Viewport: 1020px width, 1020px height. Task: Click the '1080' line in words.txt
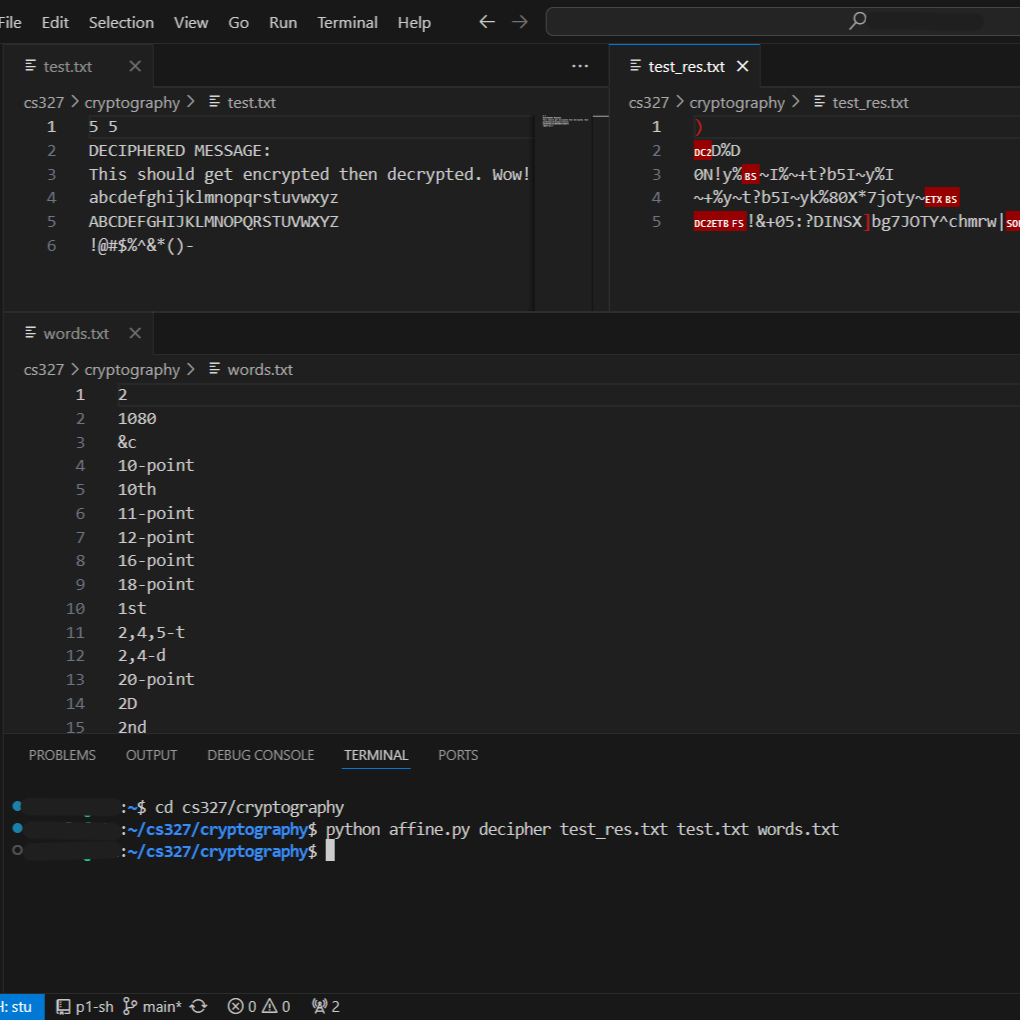tap(137, 418)
